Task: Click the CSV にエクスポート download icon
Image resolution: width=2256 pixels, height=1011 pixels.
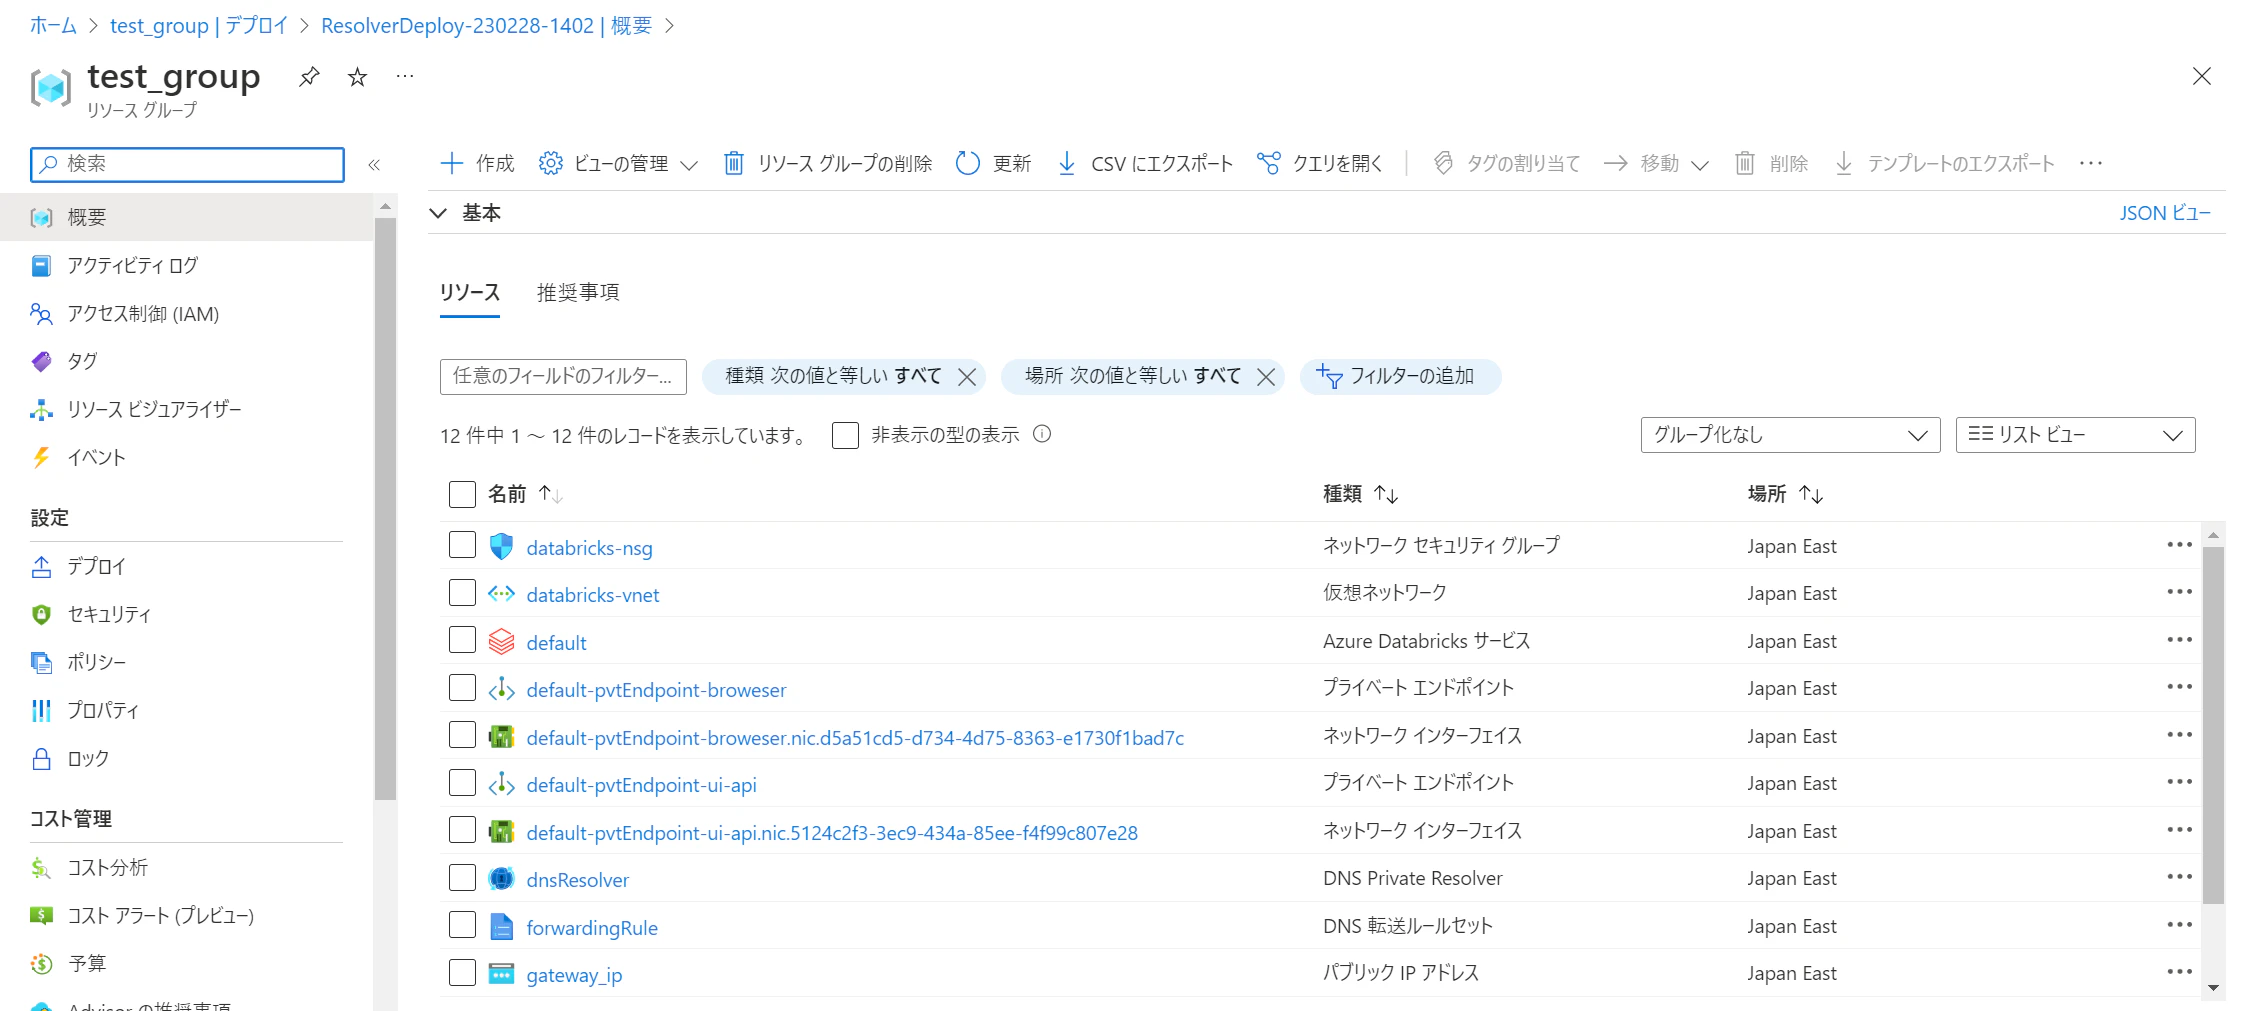Action: click(1067, 163)
